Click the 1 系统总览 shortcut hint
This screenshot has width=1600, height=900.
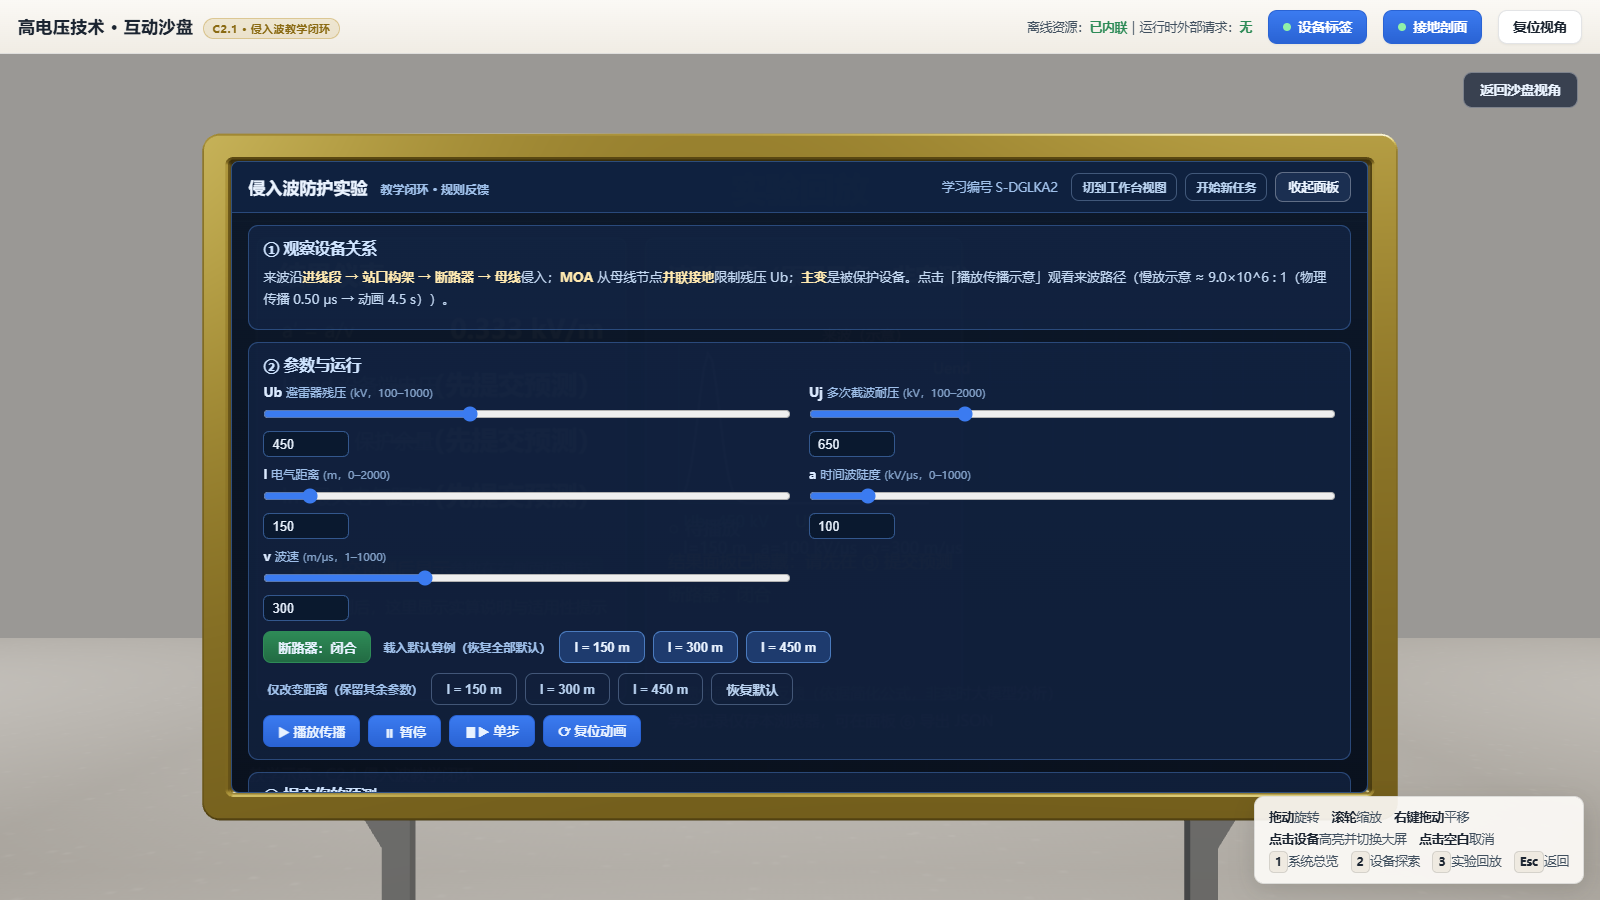click(x=1304, y=861)
